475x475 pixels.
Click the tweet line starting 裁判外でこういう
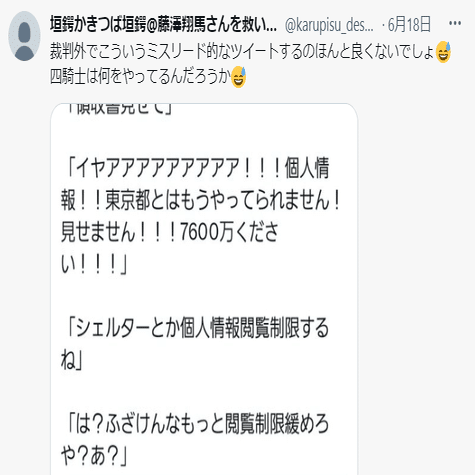tap(242, 52)
